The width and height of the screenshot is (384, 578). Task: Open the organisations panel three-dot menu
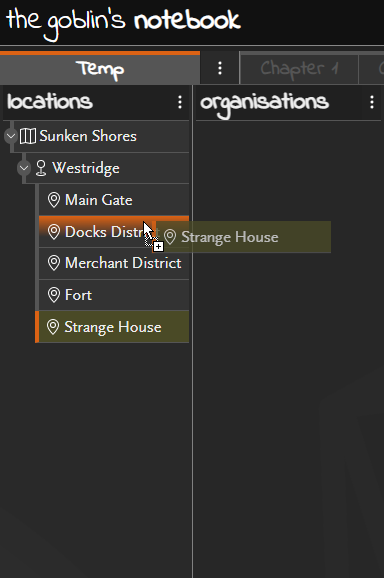click(372, 102)
